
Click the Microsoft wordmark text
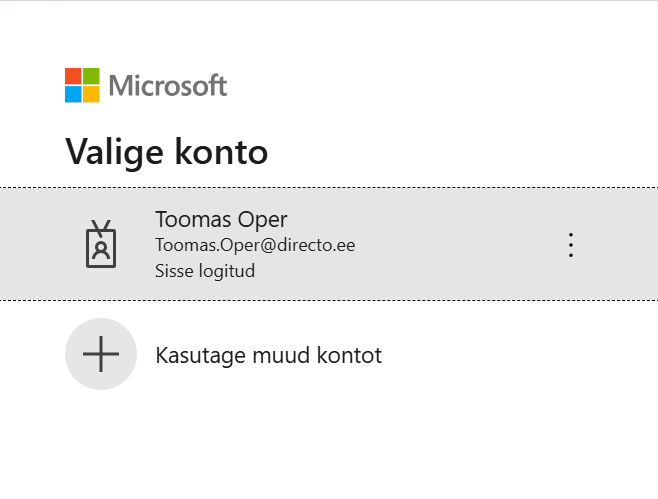(x=168, y=86)
